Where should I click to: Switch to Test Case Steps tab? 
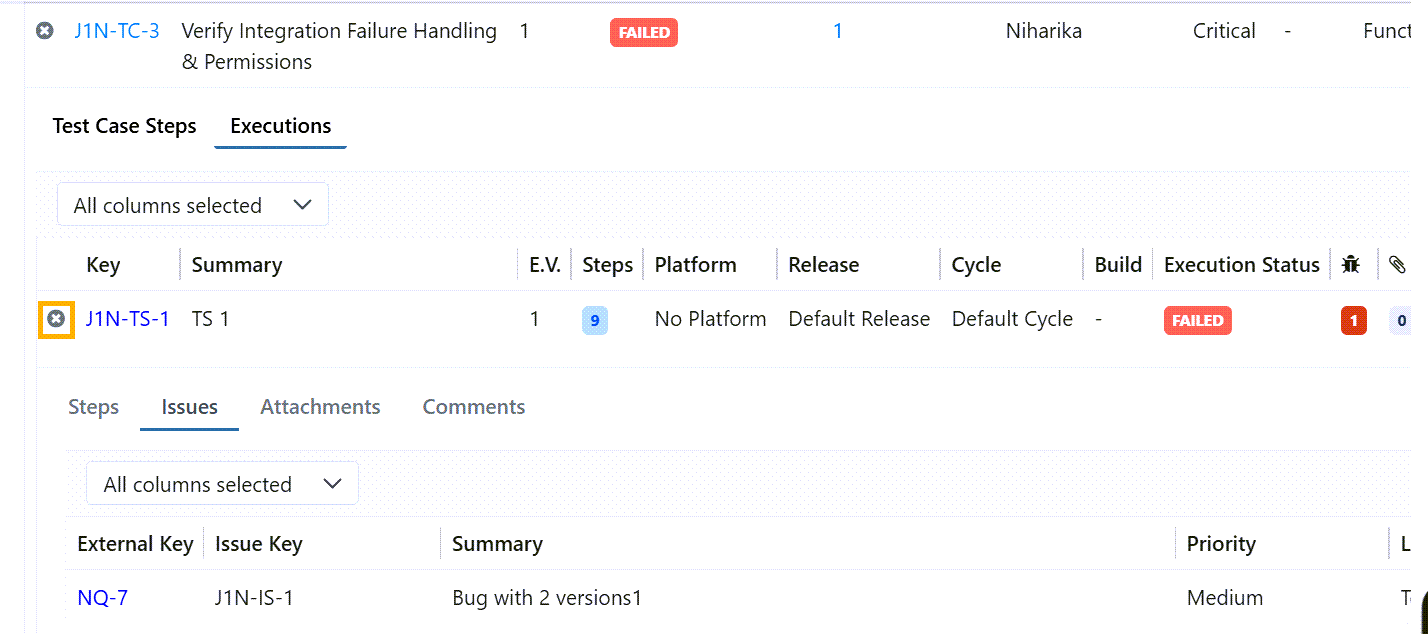click(124, 126)
